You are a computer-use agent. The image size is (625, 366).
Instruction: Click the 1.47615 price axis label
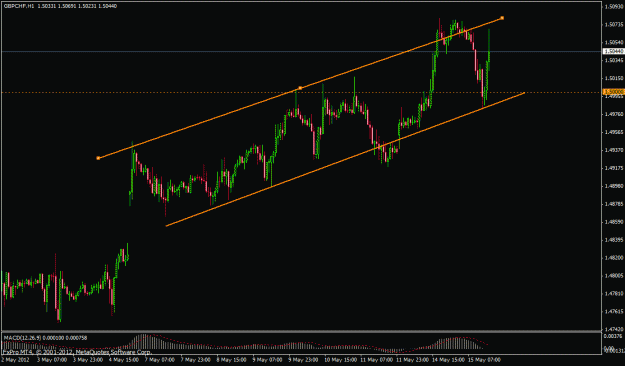tap(614, 311)
